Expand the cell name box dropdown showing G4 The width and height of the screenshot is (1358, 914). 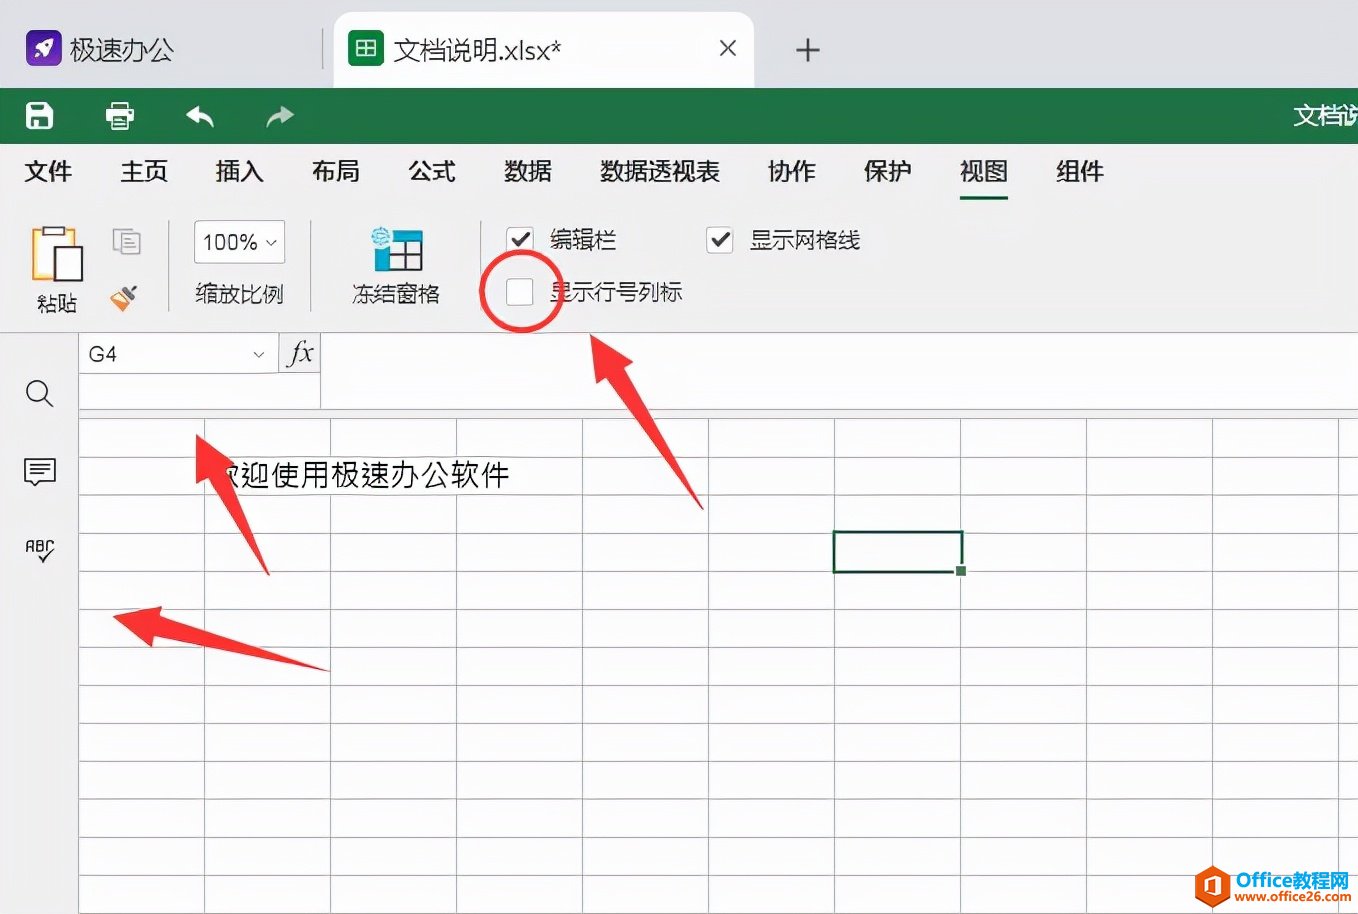coord(259,353)
